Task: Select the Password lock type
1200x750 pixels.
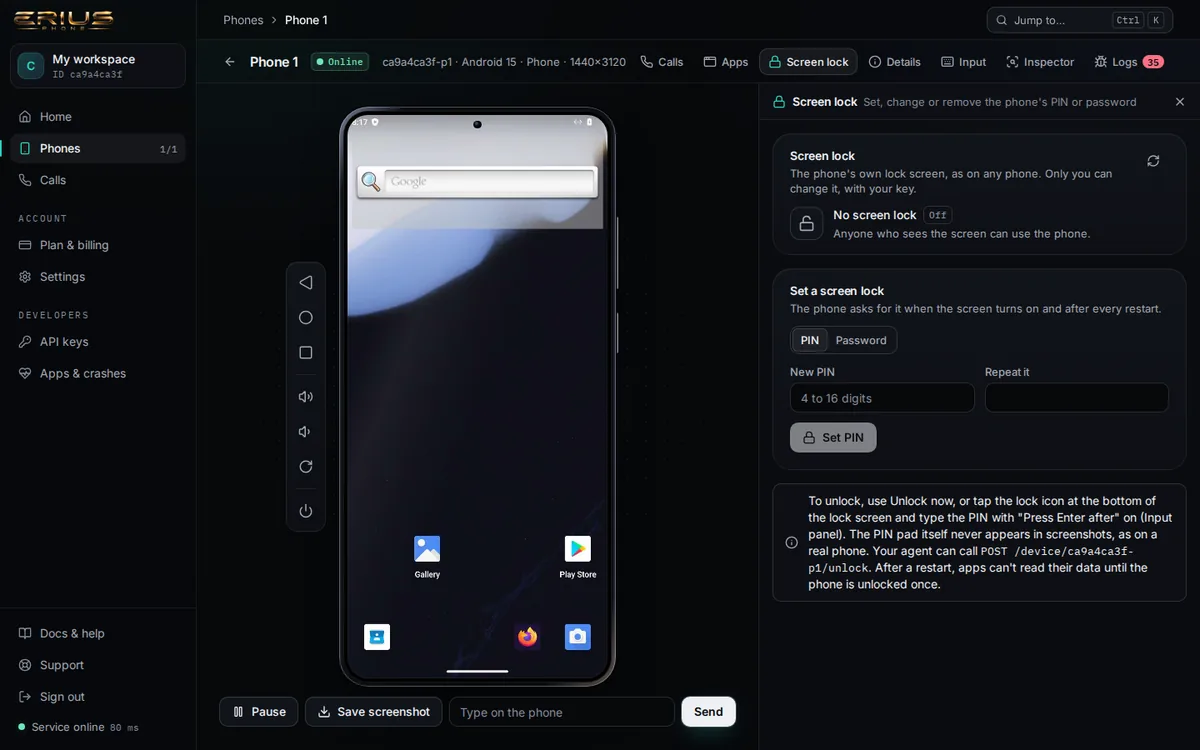Action: pyautogui.click(x=861, y=341)
